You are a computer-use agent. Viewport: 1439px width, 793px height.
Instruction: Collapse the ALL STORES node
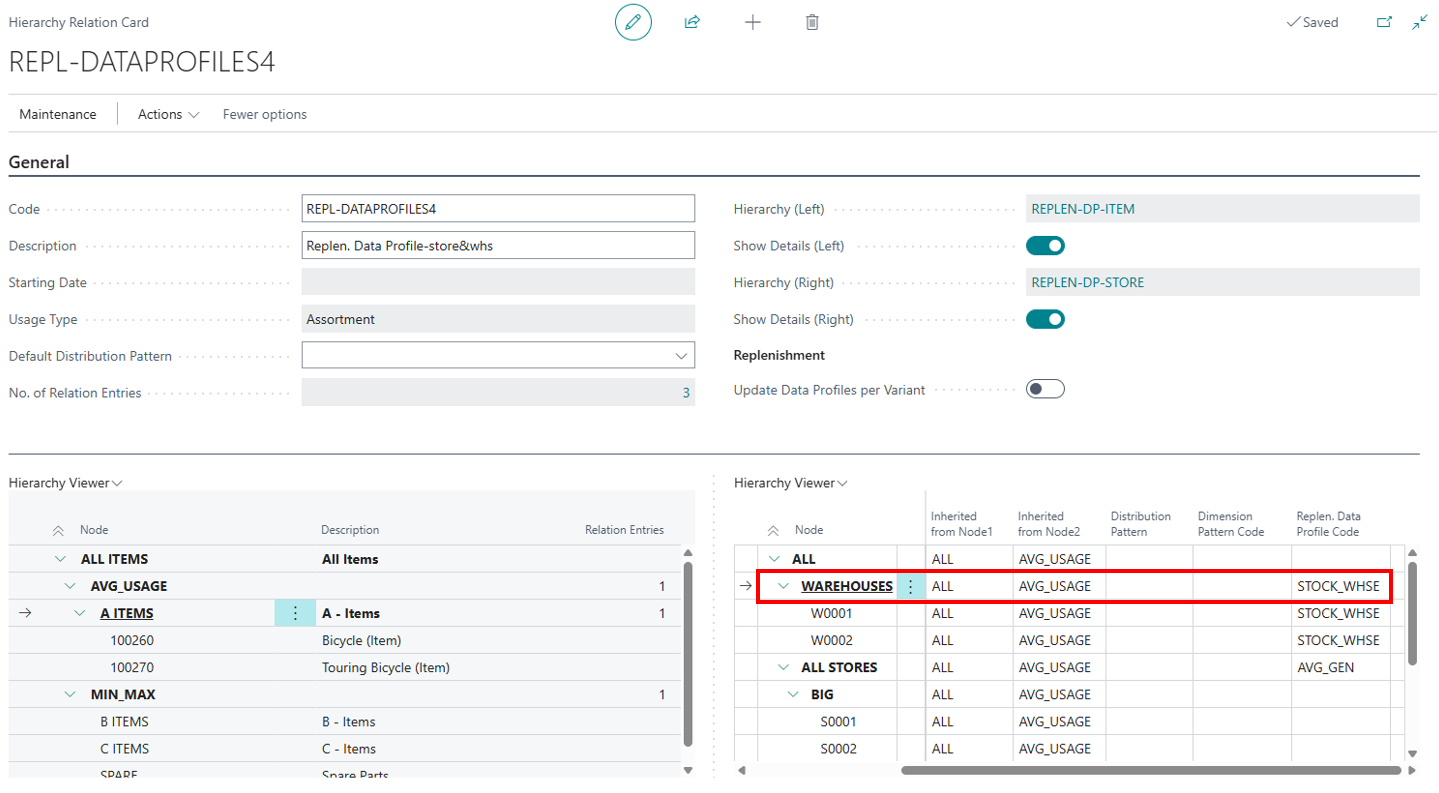[x=783, y=667]
